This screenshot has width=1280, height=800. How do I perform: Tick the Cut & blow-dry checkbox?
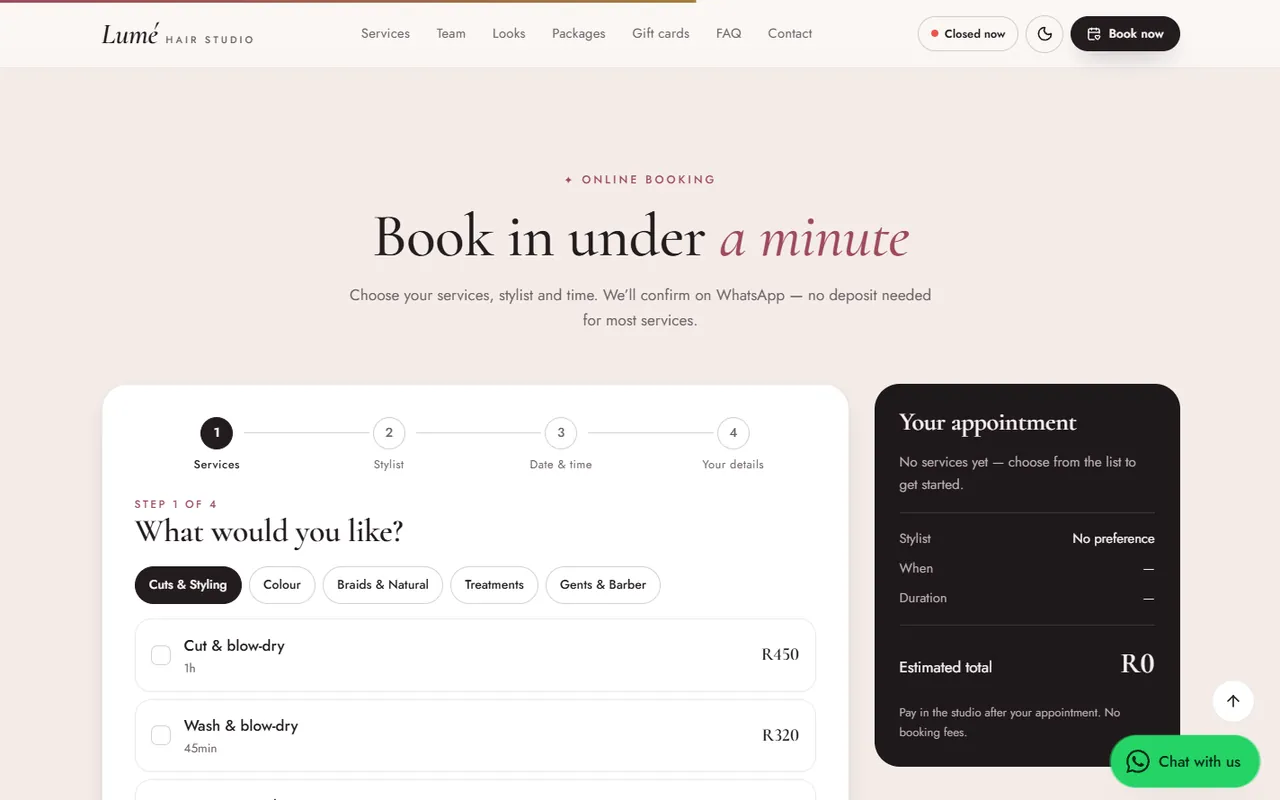pos(161,655)
